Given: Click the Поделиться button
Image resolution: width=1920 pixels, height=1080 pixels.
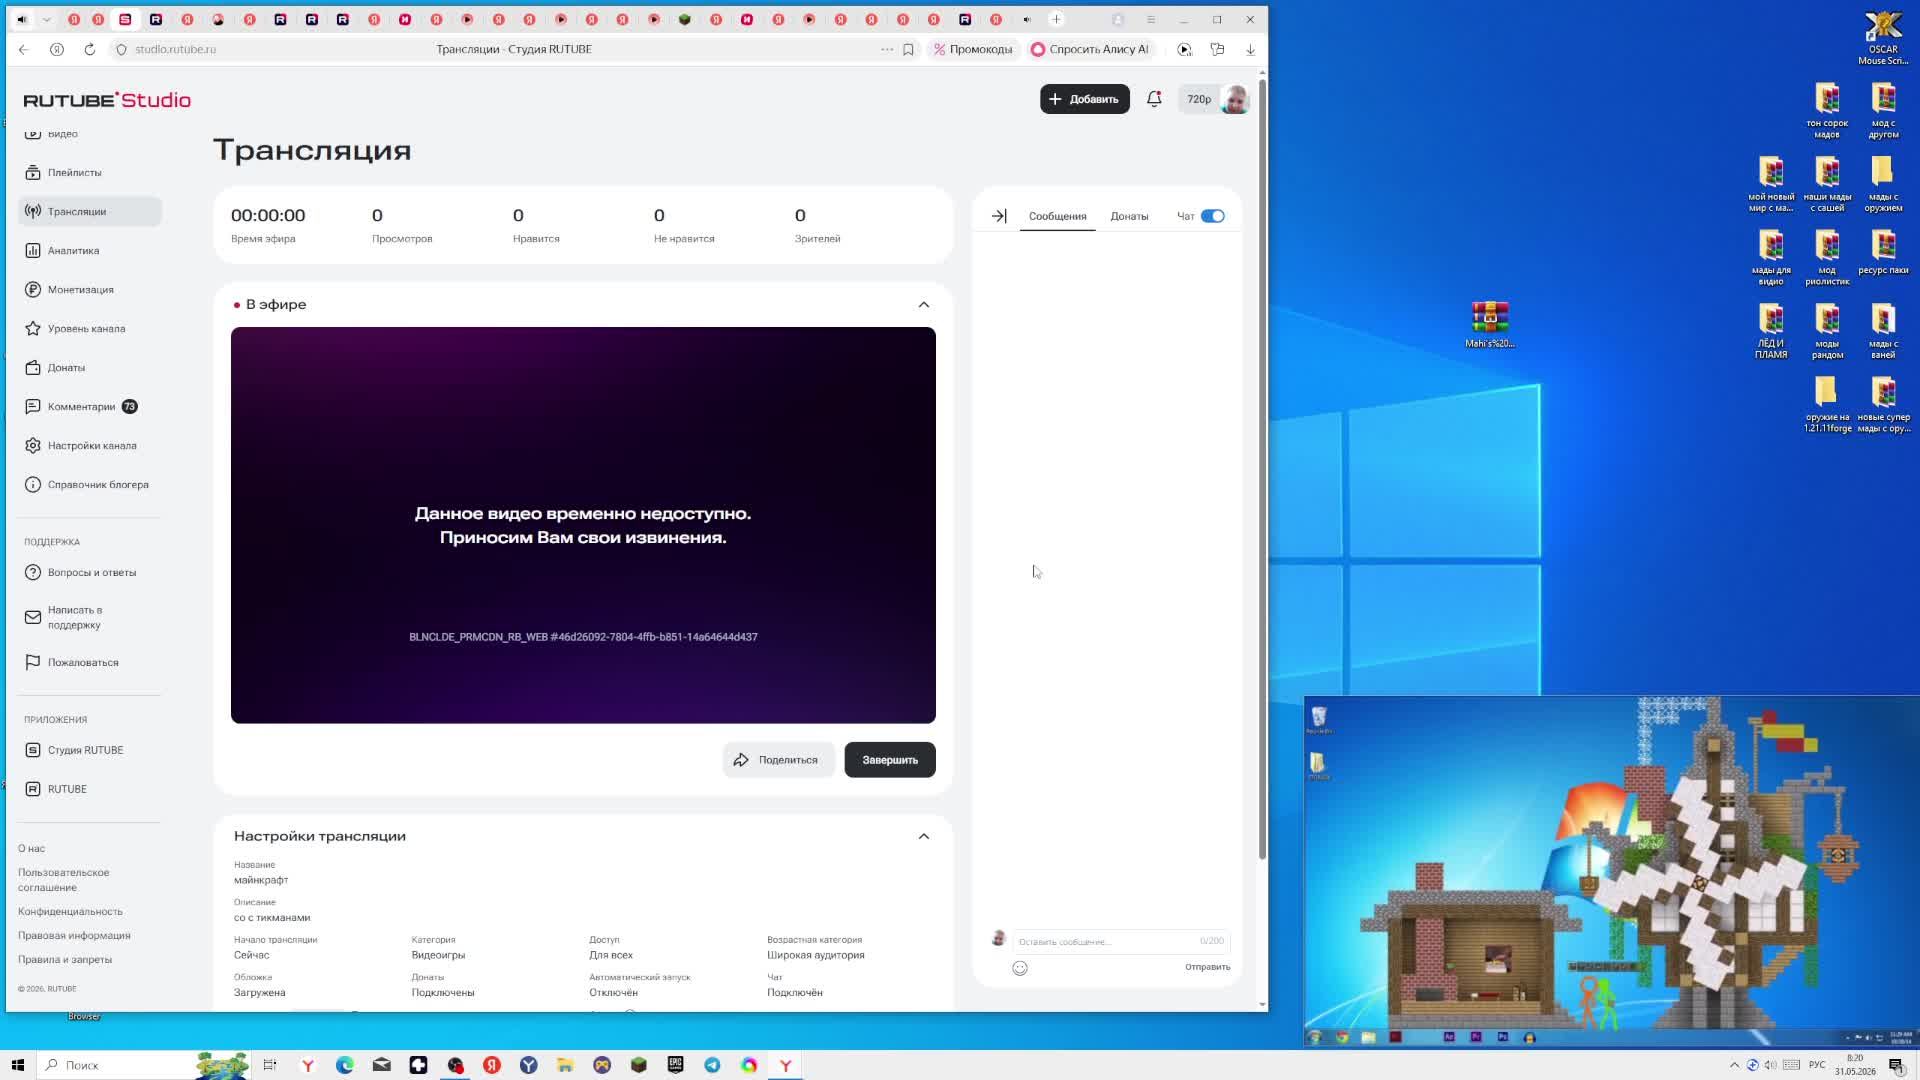Looking at the screenshot, I should (x=778, y=760).
